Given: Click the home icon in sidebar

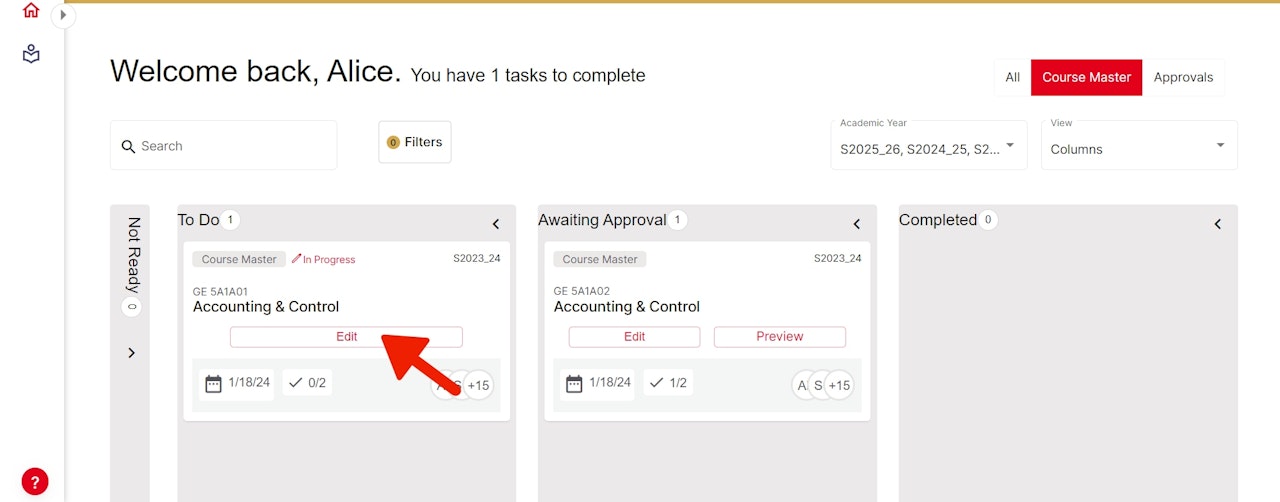Looking at the screenshot, I should pos(31,11).
